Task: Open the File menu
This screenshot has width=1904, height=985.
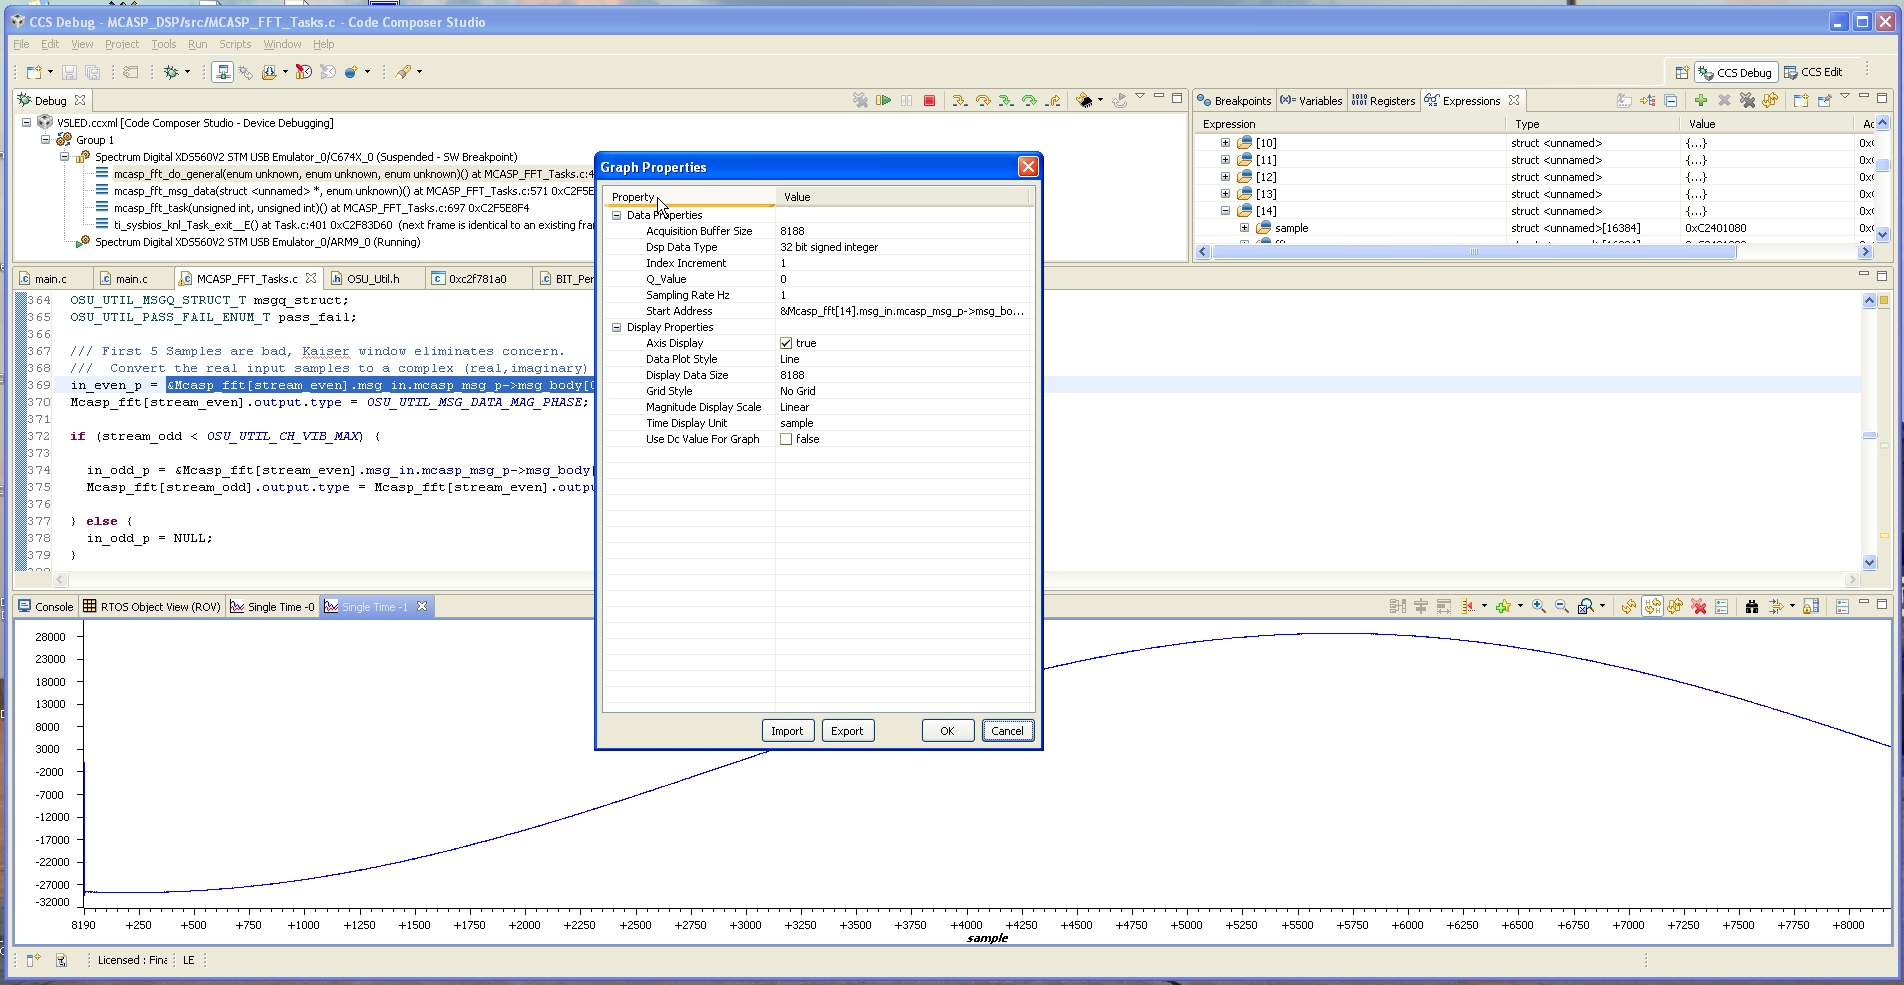Action: pyautogui.click(x=21, y=44)
